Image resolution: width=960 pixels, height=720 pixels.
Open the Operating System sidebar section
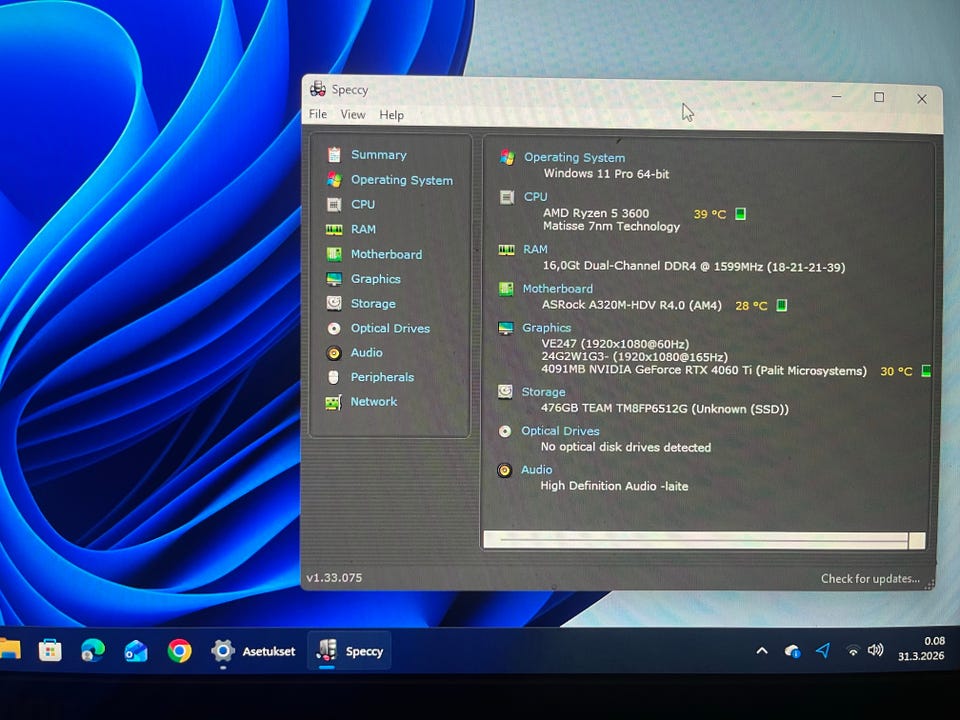pos(402,180)
